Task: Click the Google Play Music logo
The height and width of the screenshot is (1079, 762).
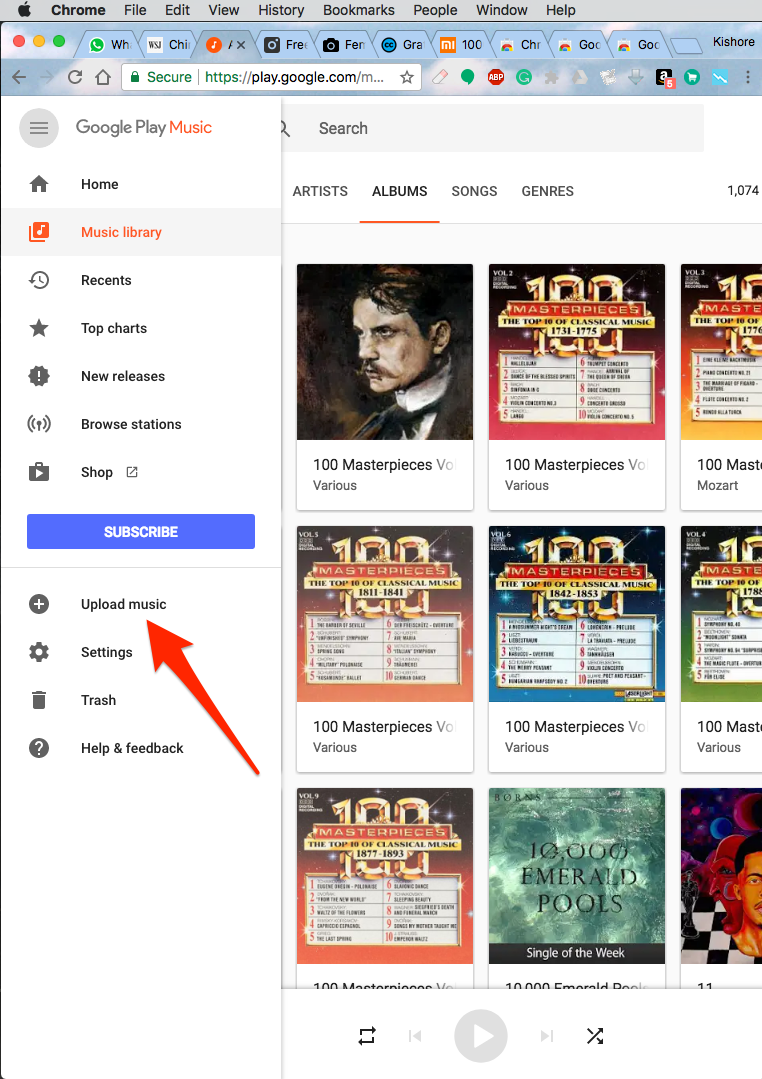Action: click(x=144, y=128)
